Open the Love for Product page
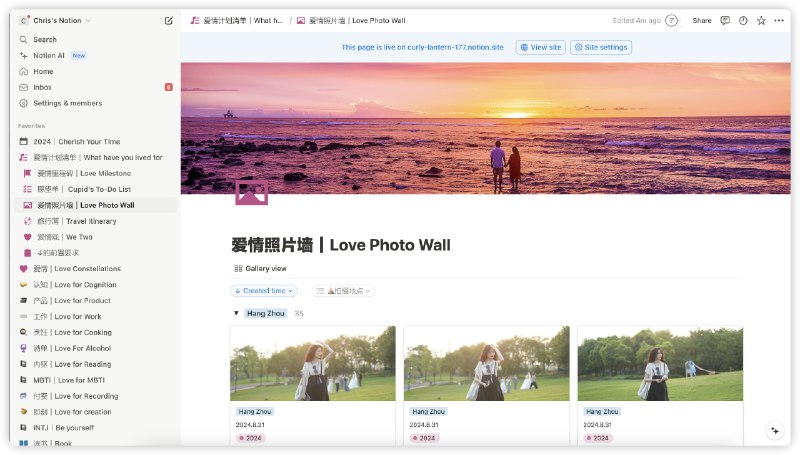This screenshot has width=800, height=455. [x=72, y=300]
